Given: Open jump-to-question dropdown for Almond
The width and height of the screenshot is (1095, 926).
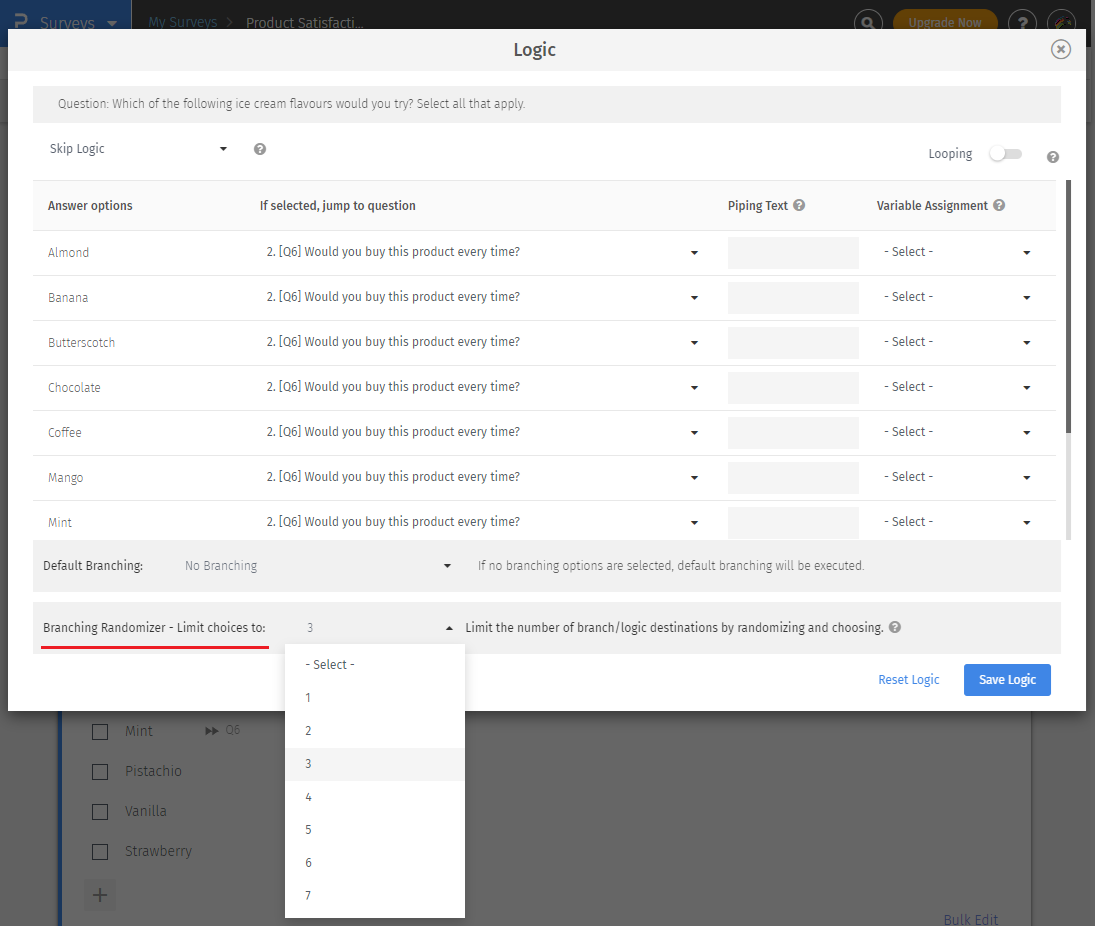Looking at the screenshot, I should [x=482, y=252].
